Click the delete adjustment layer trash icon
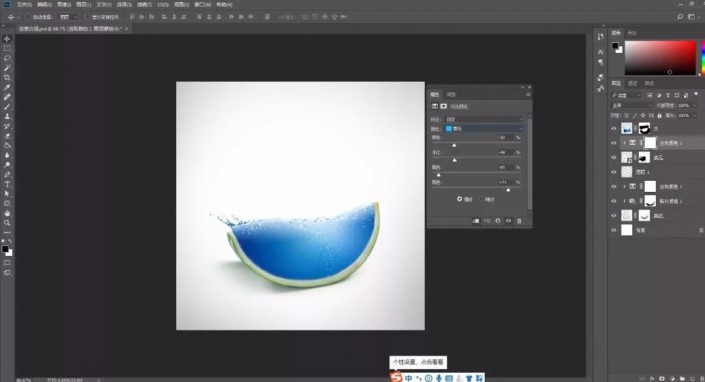705x382 pixels. click(519, 221)
